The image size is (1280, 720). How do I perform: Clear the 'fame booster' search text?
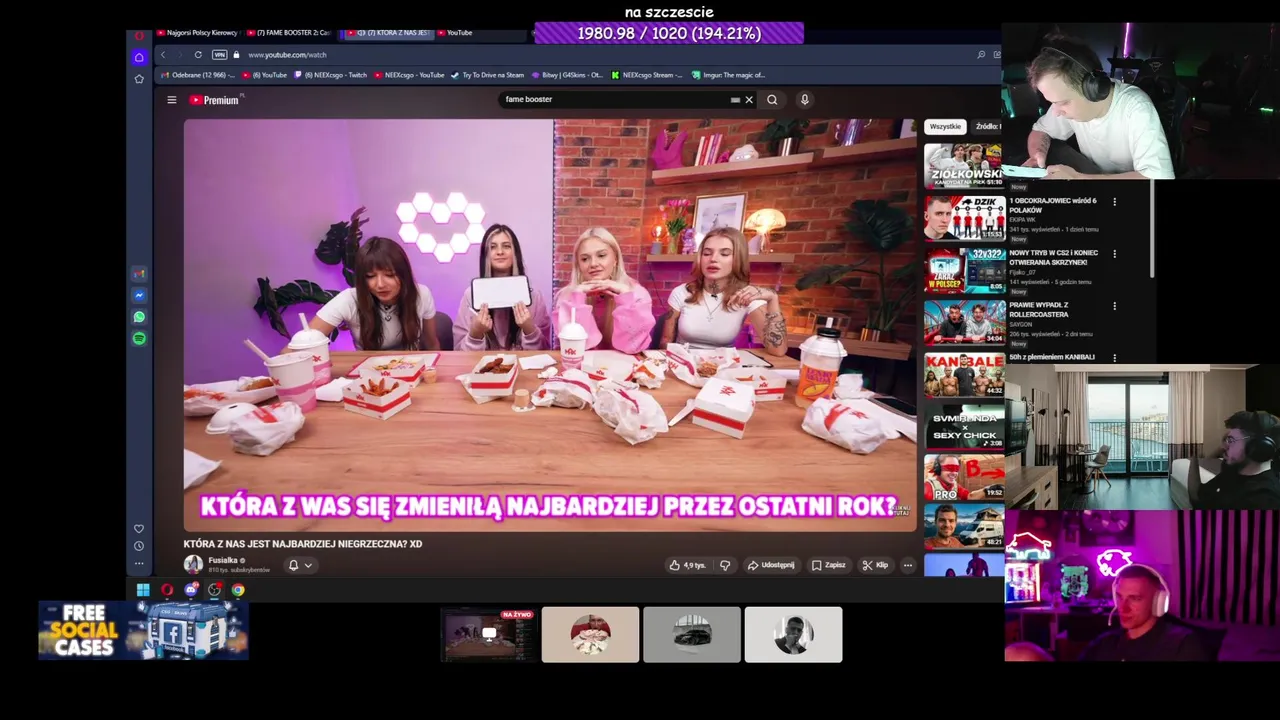click(748, 100)
